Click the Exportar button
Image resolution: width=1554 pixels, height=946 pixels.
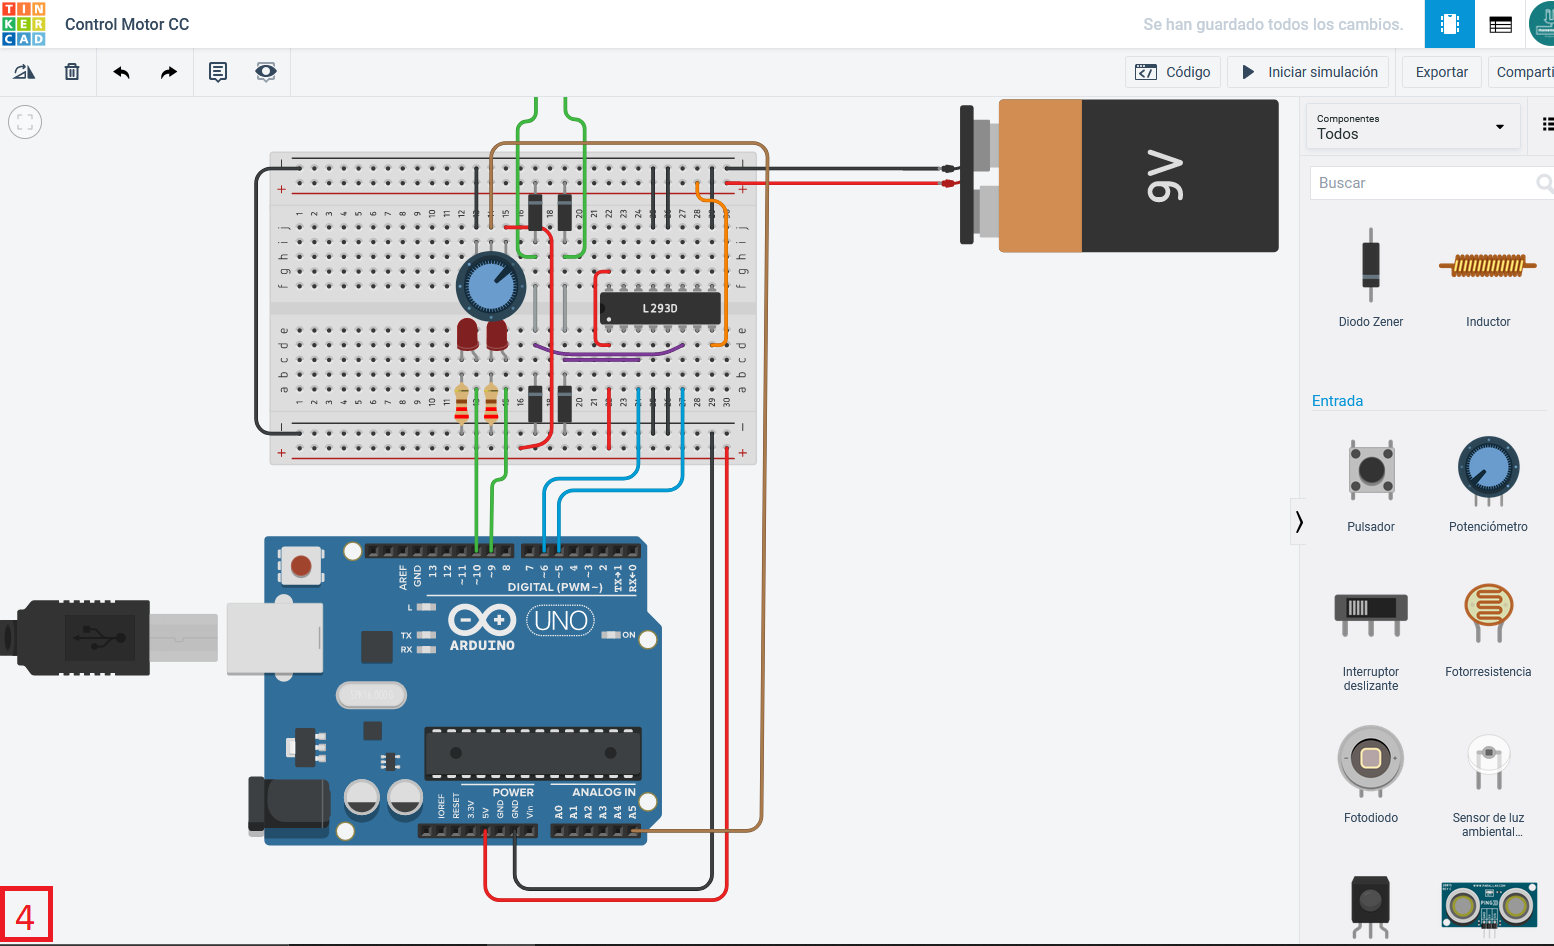(x=1442, y=72)
